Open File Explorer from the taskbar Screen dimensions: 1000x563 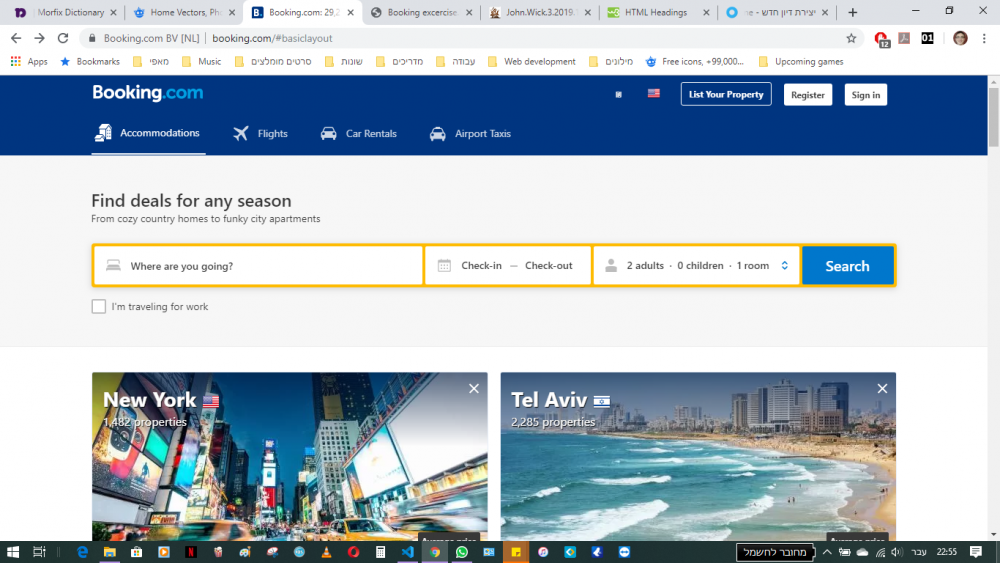110,552
